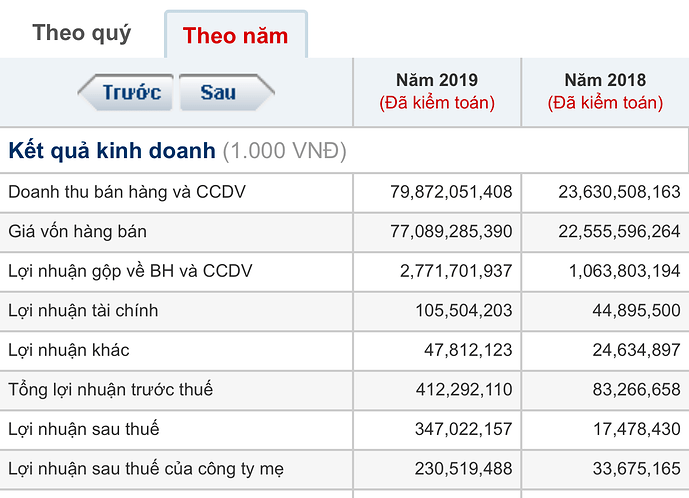The width and height of the screenshot is (689, 498).
Task: Click the 2019 revenue value 79,872,051,408
Action: coord(451,191)
